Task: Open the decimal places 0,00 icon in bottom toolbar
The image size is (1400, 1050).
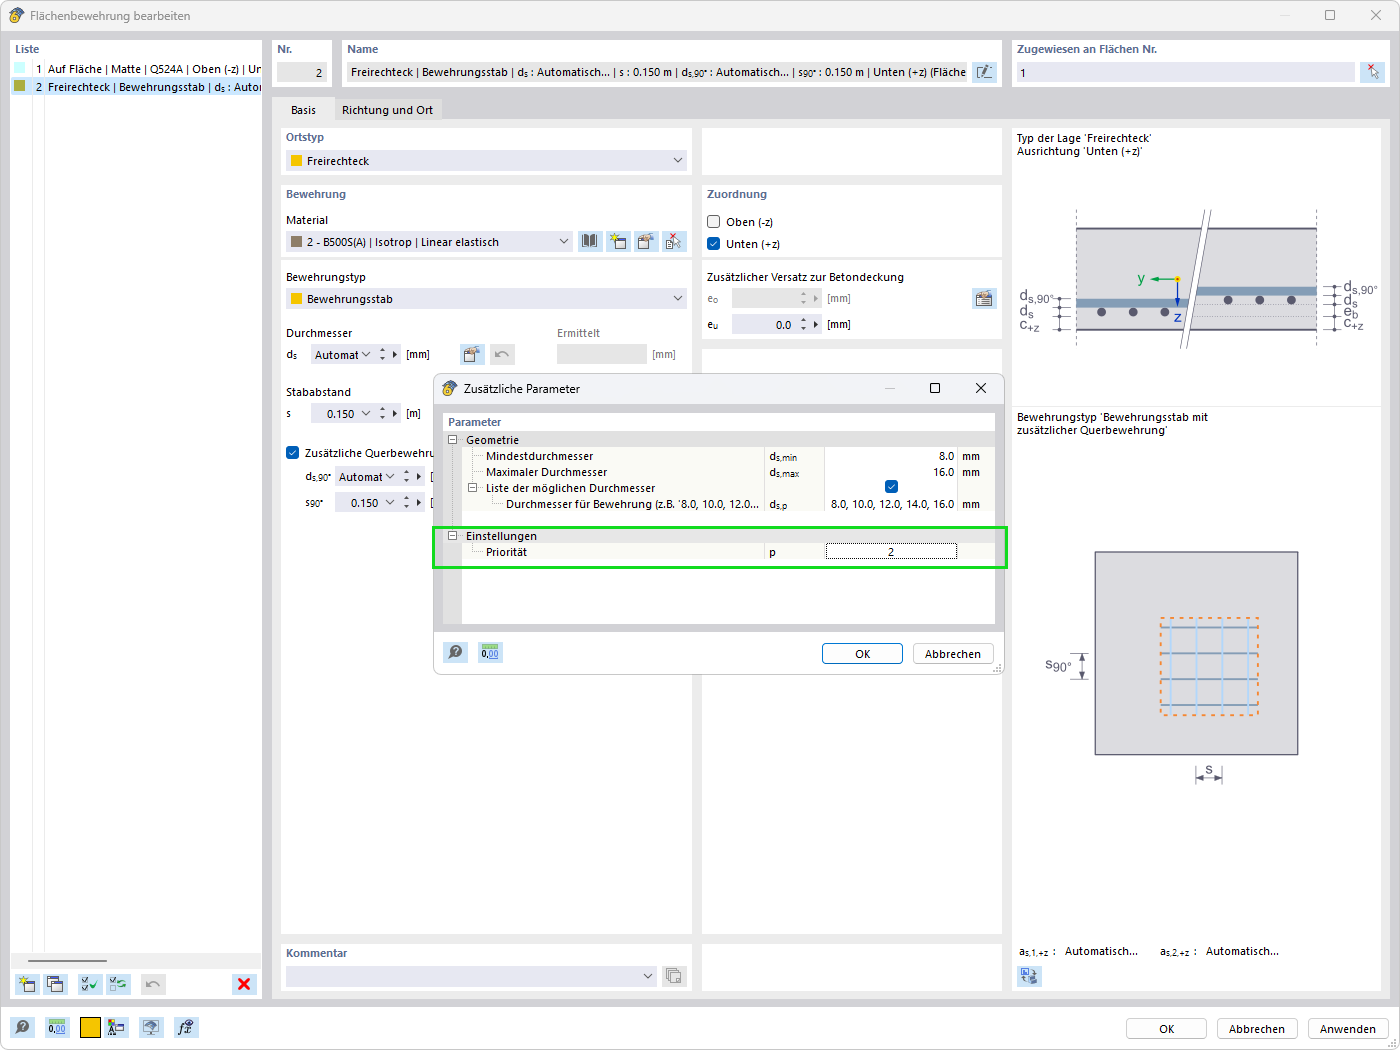Action: (x=56, y=1027)
